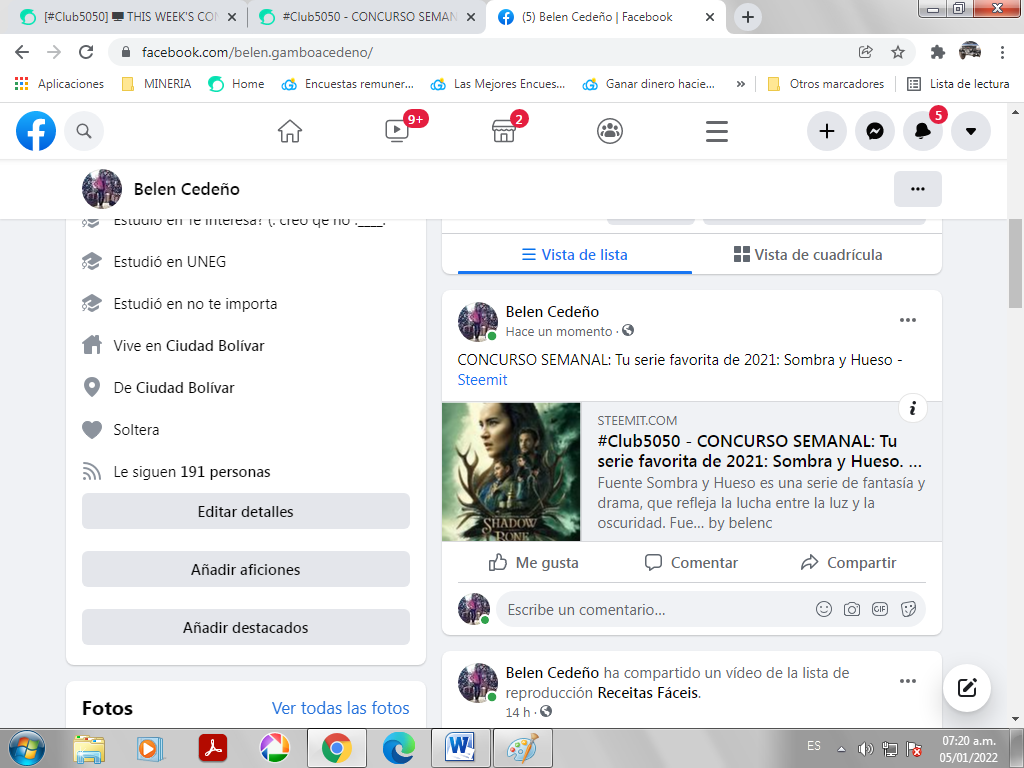Screen dimensions: 1024x768
Task: Click the UNEG study entry
Action: (170, 262)
